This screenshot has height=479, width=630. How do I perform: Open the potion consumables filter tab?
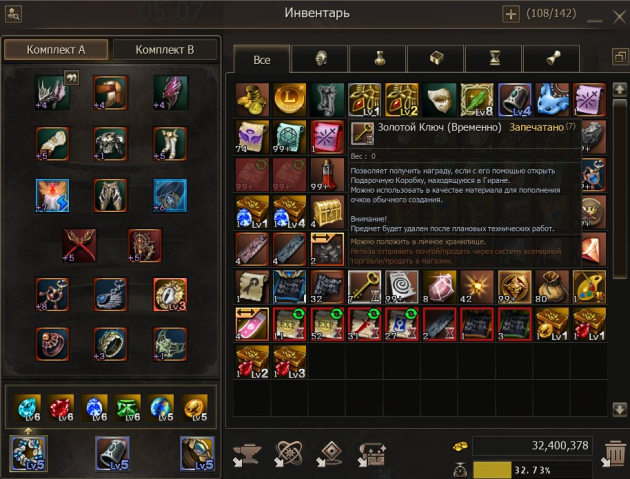click(378, 59)
